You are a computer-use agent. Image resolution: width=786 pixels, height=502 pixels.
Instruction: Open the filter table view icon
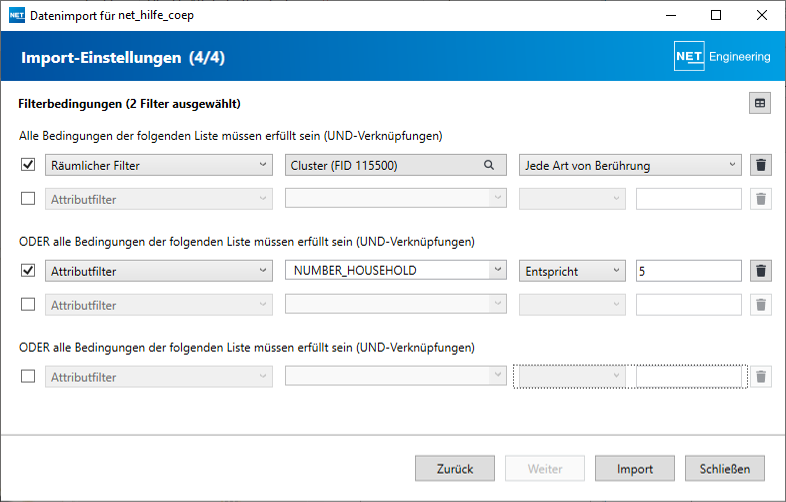click(760, 103)
